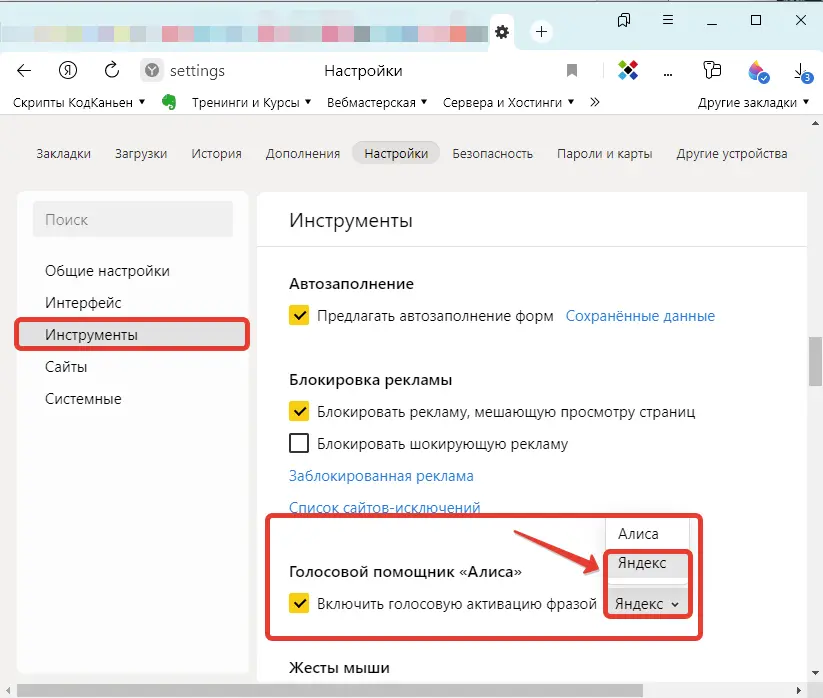Open the Заблокированная реклама link

coord(381,476)
